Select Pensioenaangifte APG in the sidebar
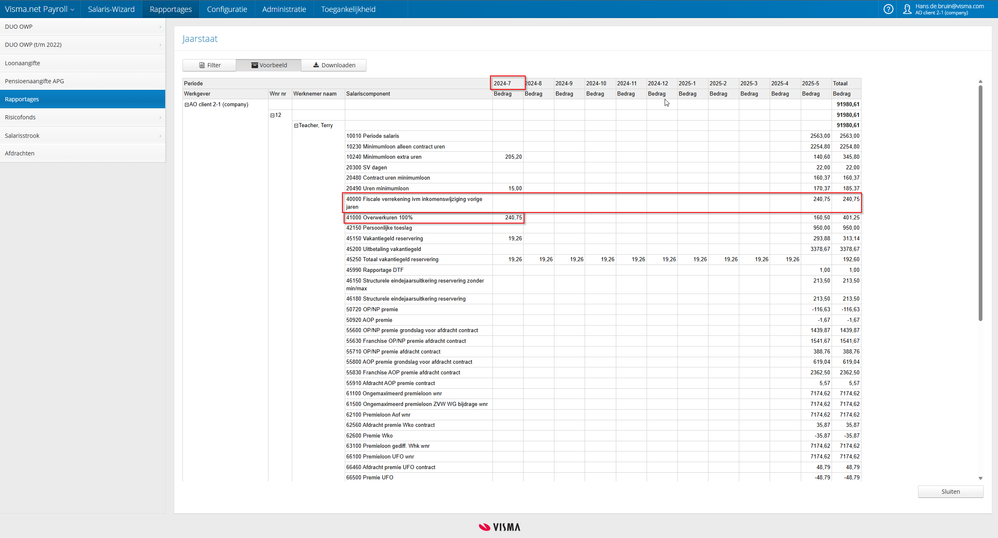Screen dimensions: 998x538 pos(83,81)
